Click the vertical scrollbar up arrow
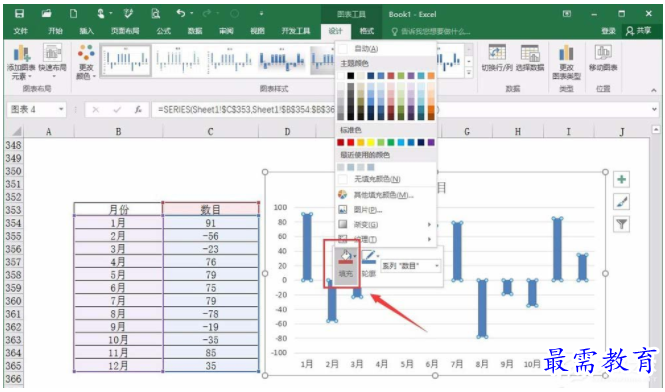 pos(656,129)
